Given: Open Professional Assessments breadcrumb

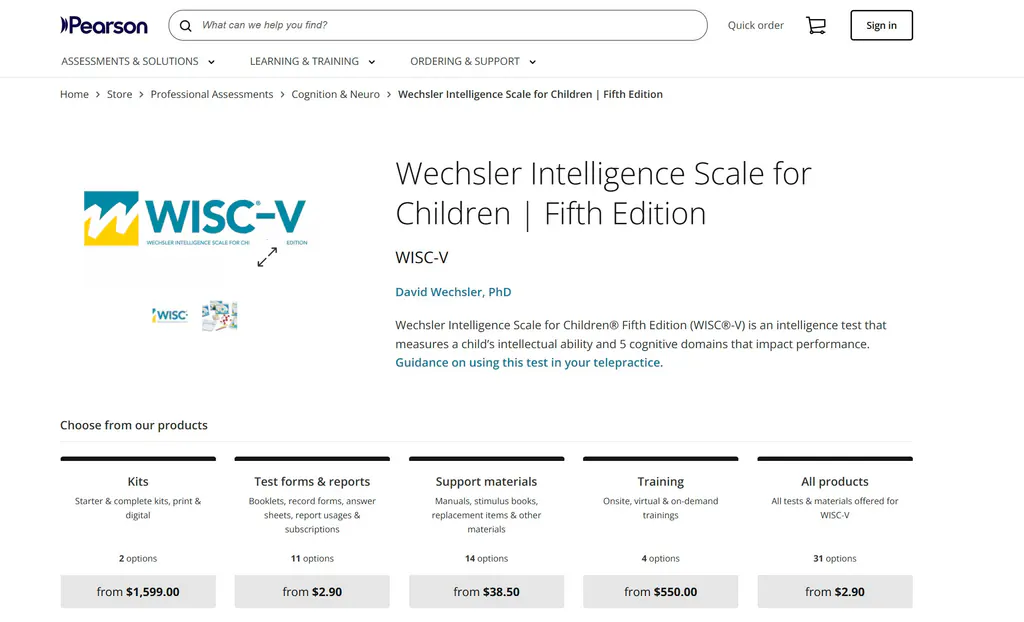Looking at the screenshot, I should [x=212, y=94].
